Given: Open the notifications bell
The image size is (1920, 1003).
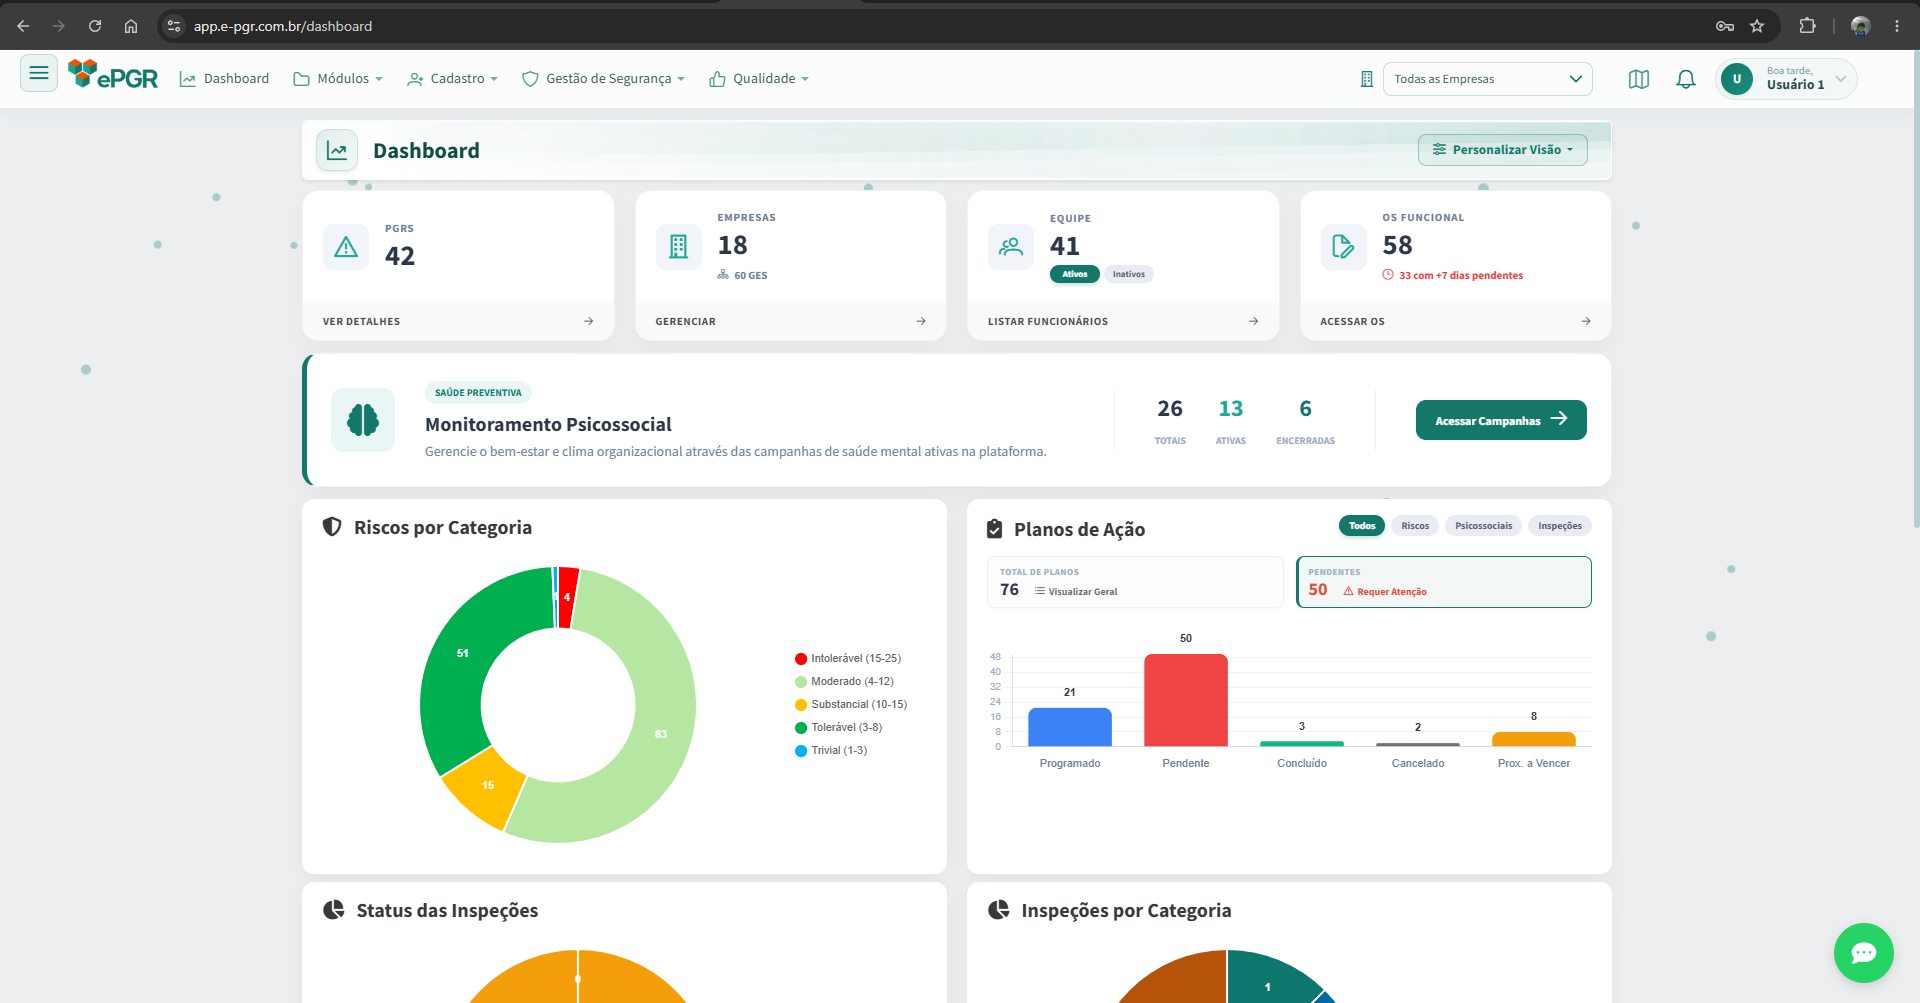Looking at the screenshot, I should pyautogui.click(x=1686, y=79).
